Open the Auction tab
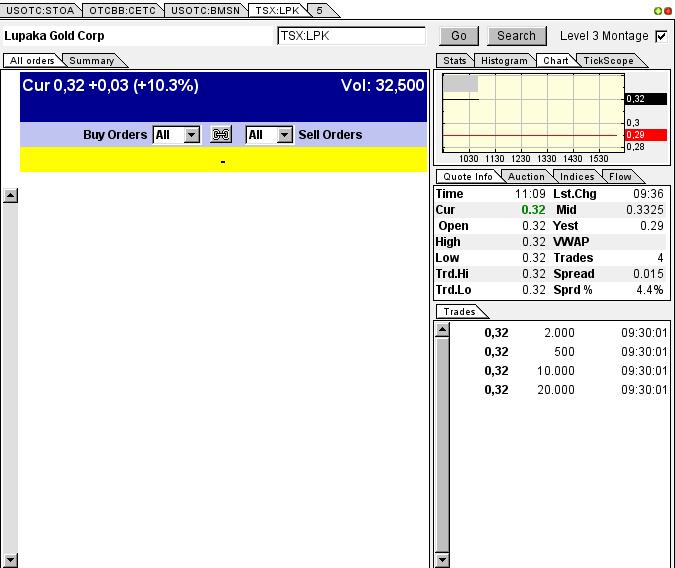This screenshot has width=675, height=568. click(x=526, y=177)
